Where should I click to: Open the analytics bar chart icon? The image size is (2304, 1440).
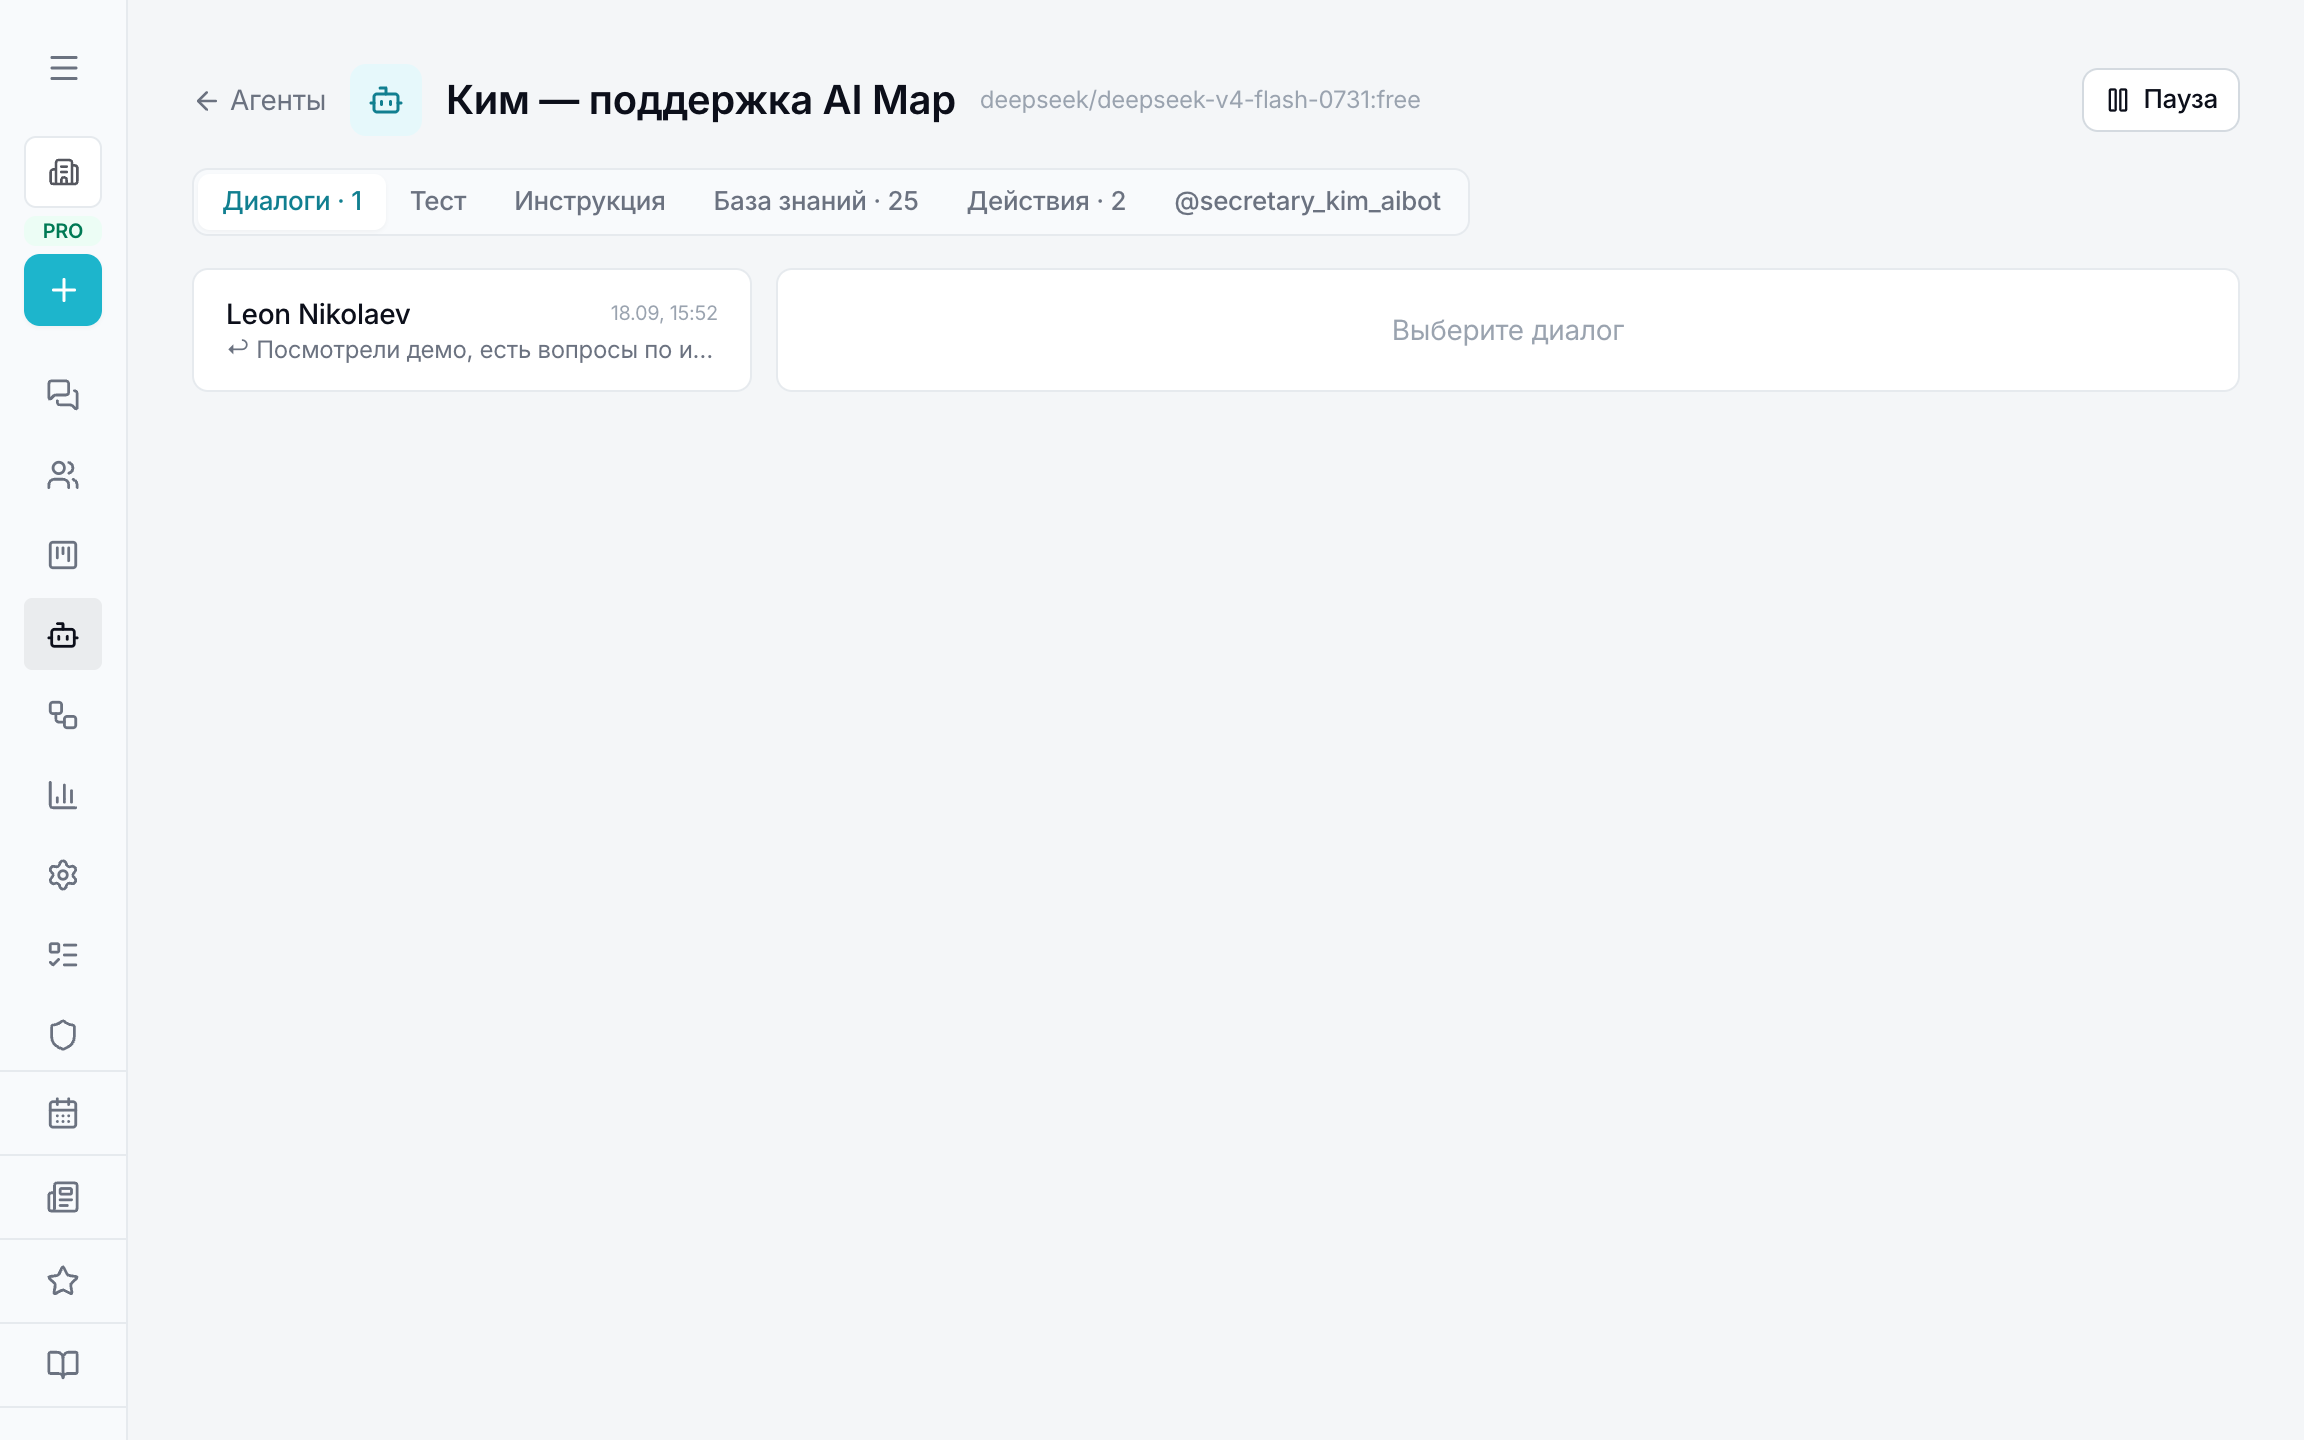click(x=63, y=795)
